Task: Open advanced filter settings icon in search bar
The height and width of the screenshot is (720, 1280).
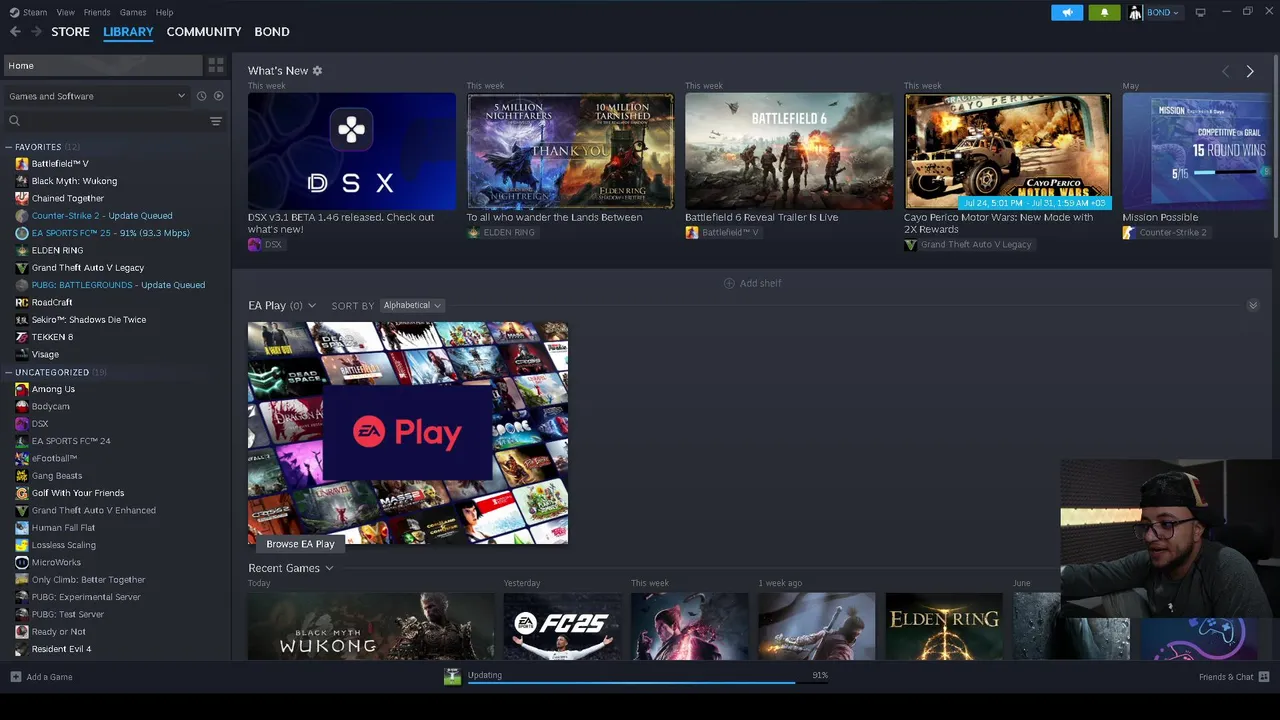Action: [215, 121]
